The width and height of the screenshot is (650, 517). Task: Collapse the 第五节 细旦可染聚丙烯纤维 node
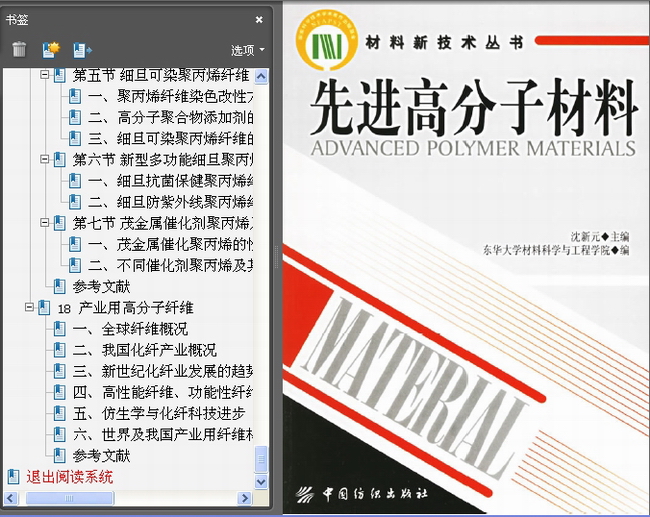click(x=44, y=75)
